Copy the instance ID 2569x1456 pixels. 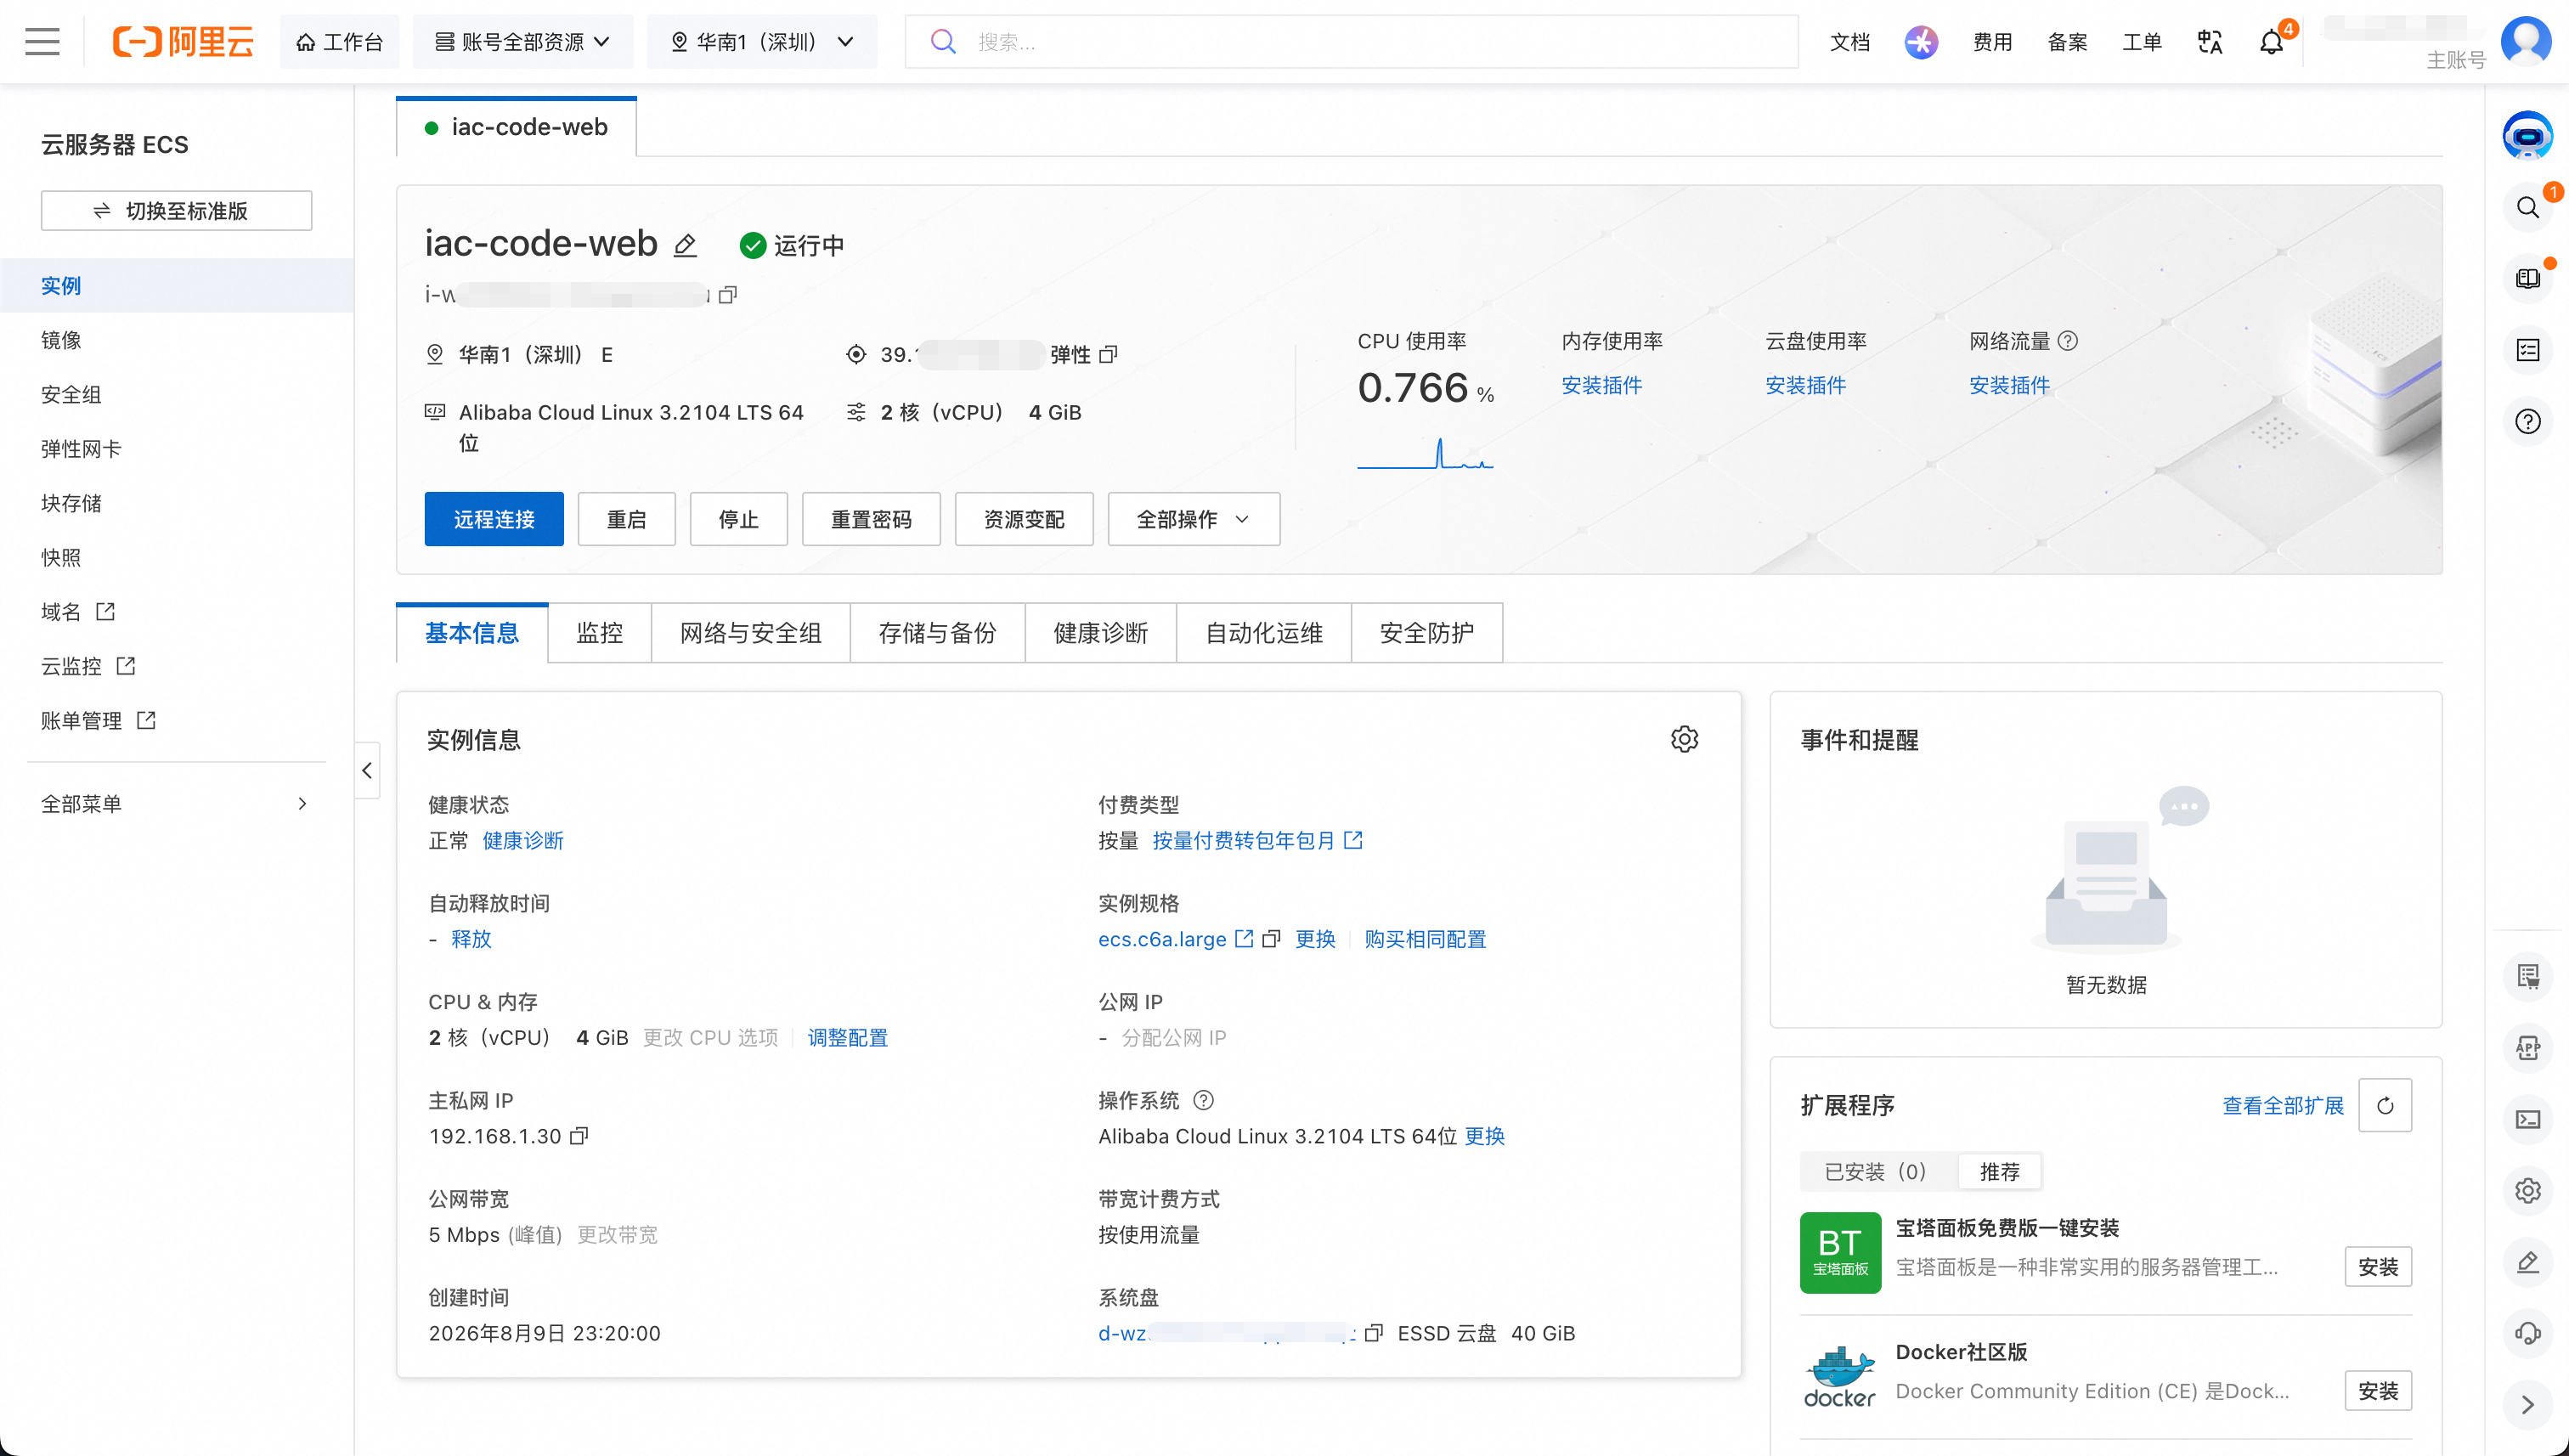pyautogui.click(x=728, y=295)
